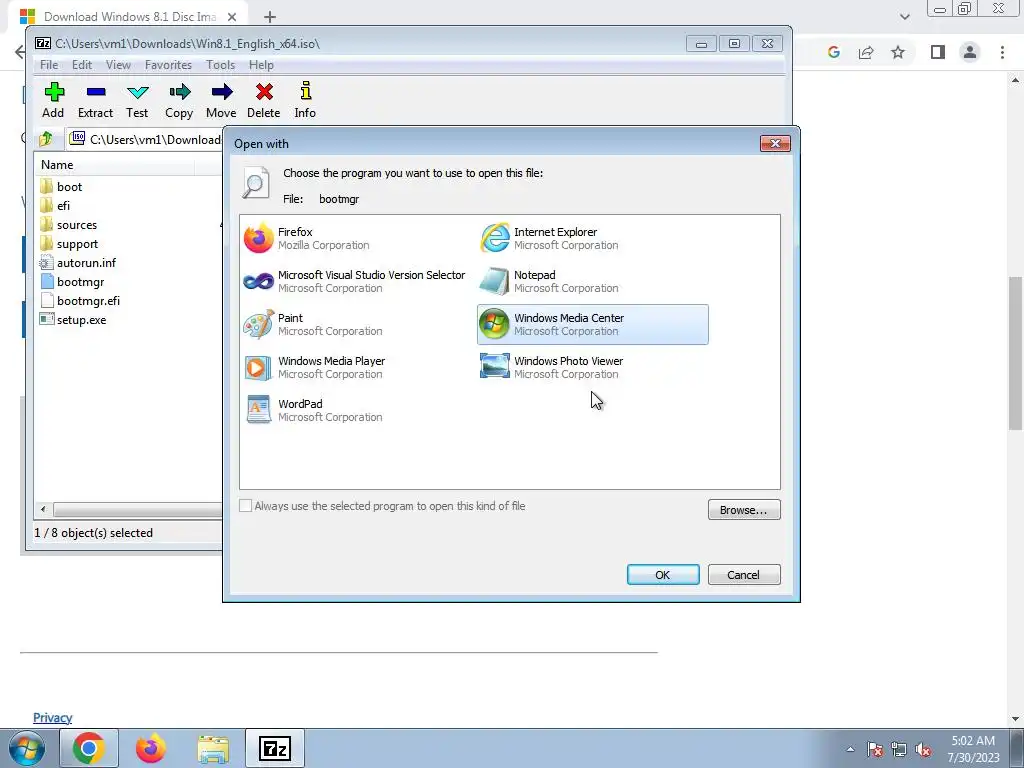This screenshot has height=768, width=1024.
Task: Open the Privacy link on webpage
Action: pos(52,717)
